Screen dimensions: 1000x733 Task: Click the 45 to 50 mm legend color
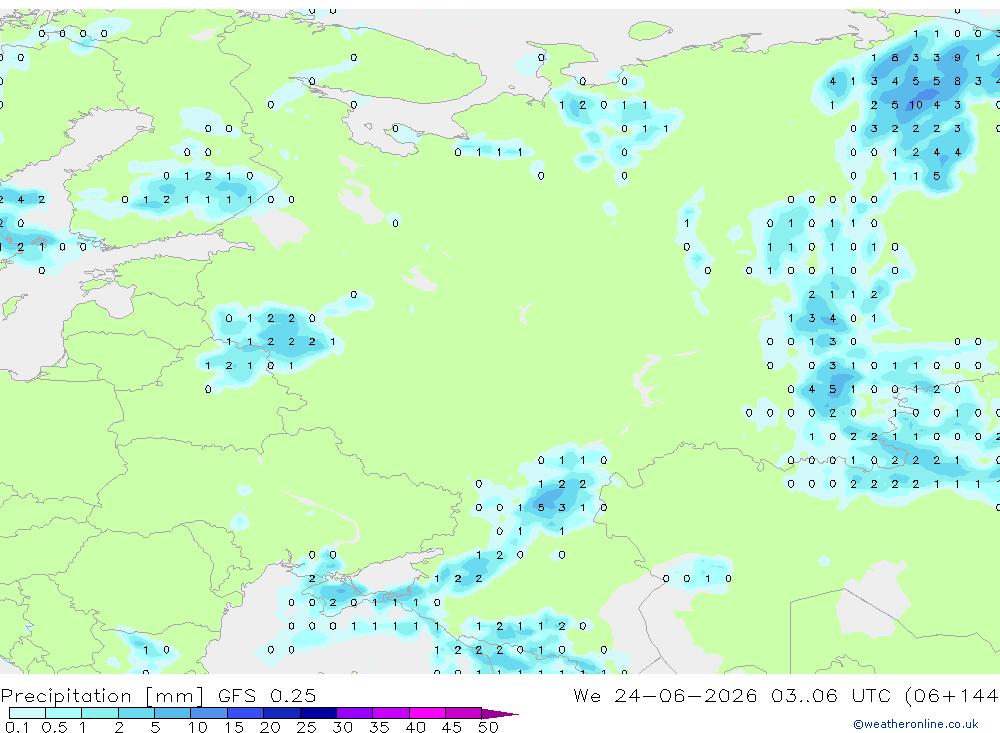pos(463,713)
